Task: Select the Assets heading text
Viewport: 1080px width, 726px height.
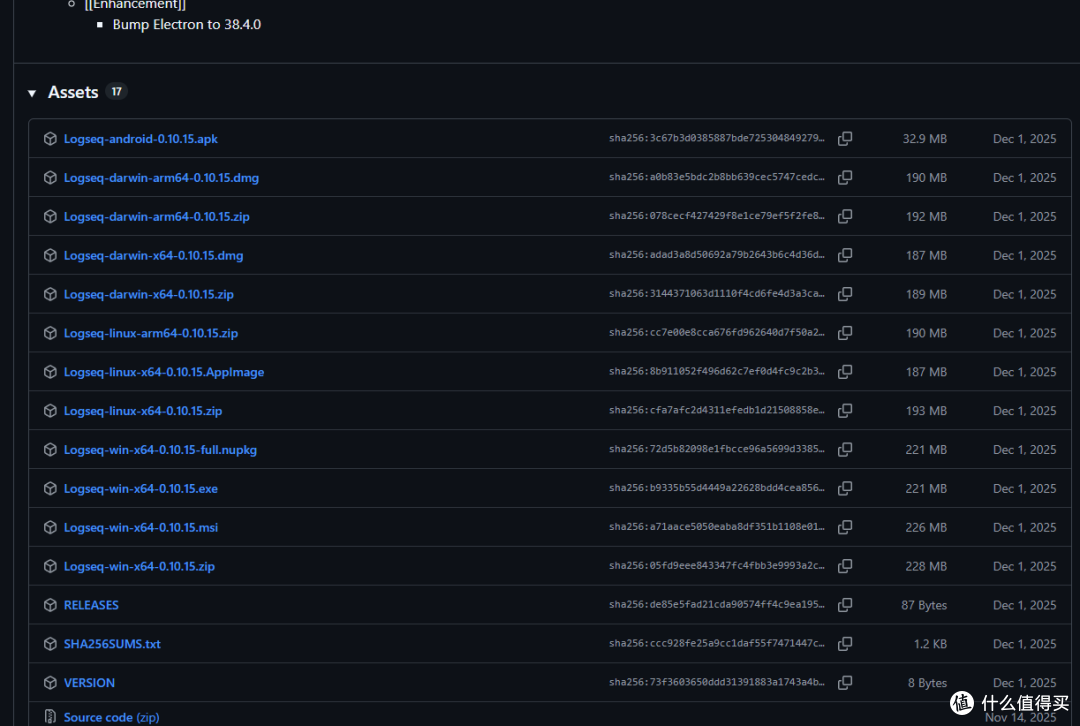Action: (73, 92)
